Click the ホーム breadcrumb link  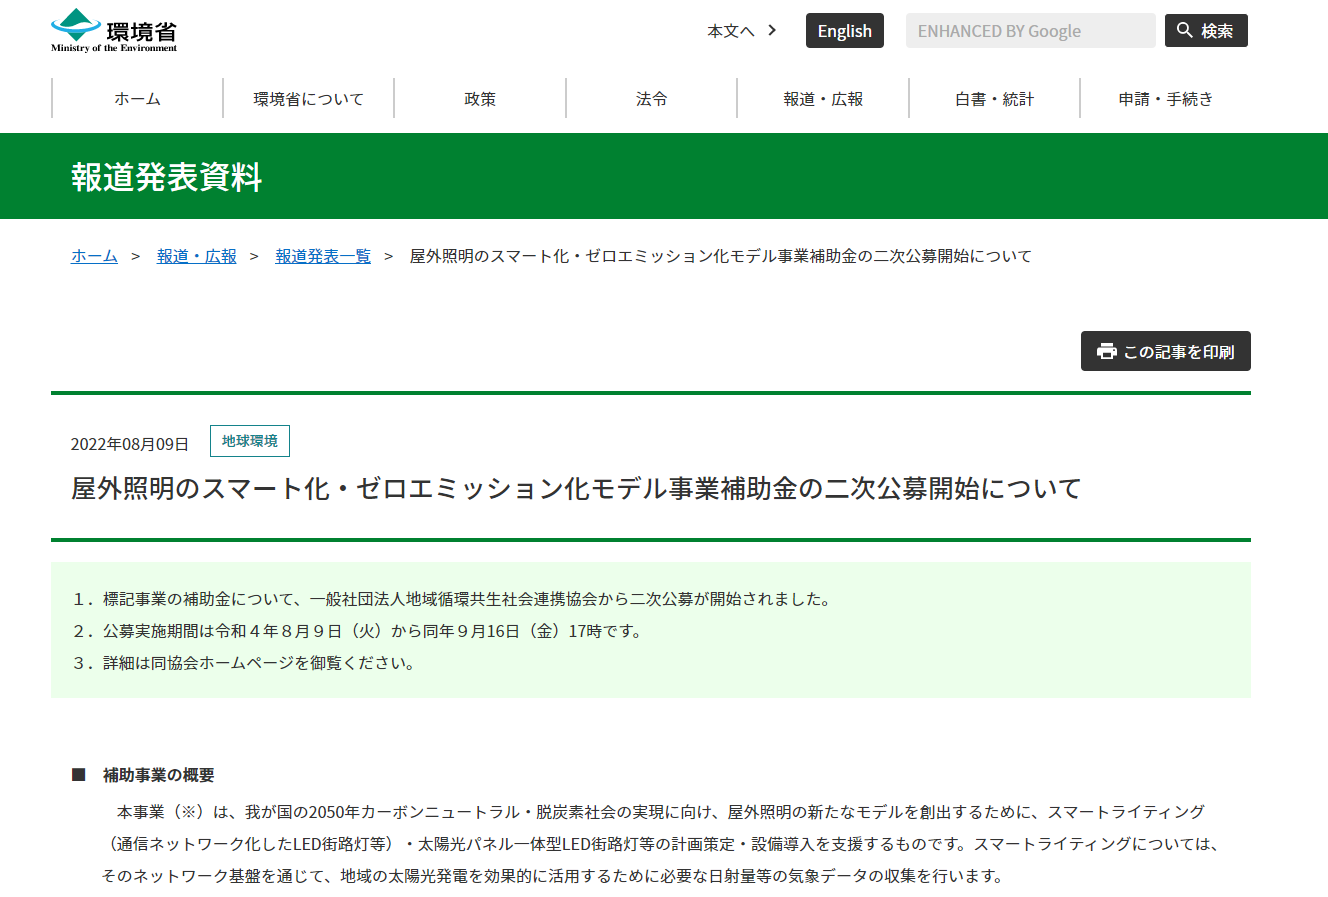point(94,256)
